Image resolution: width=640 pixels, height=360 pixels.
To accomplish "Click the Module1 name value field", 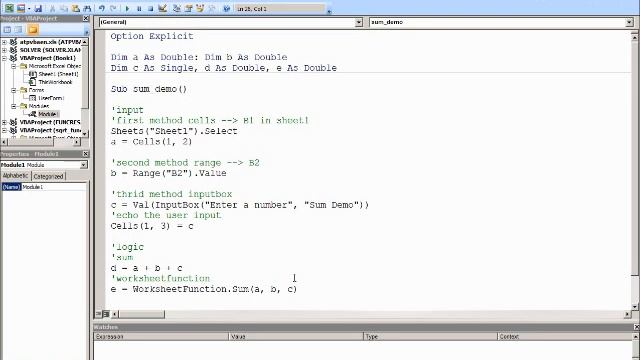I will [x=54, y=187].
